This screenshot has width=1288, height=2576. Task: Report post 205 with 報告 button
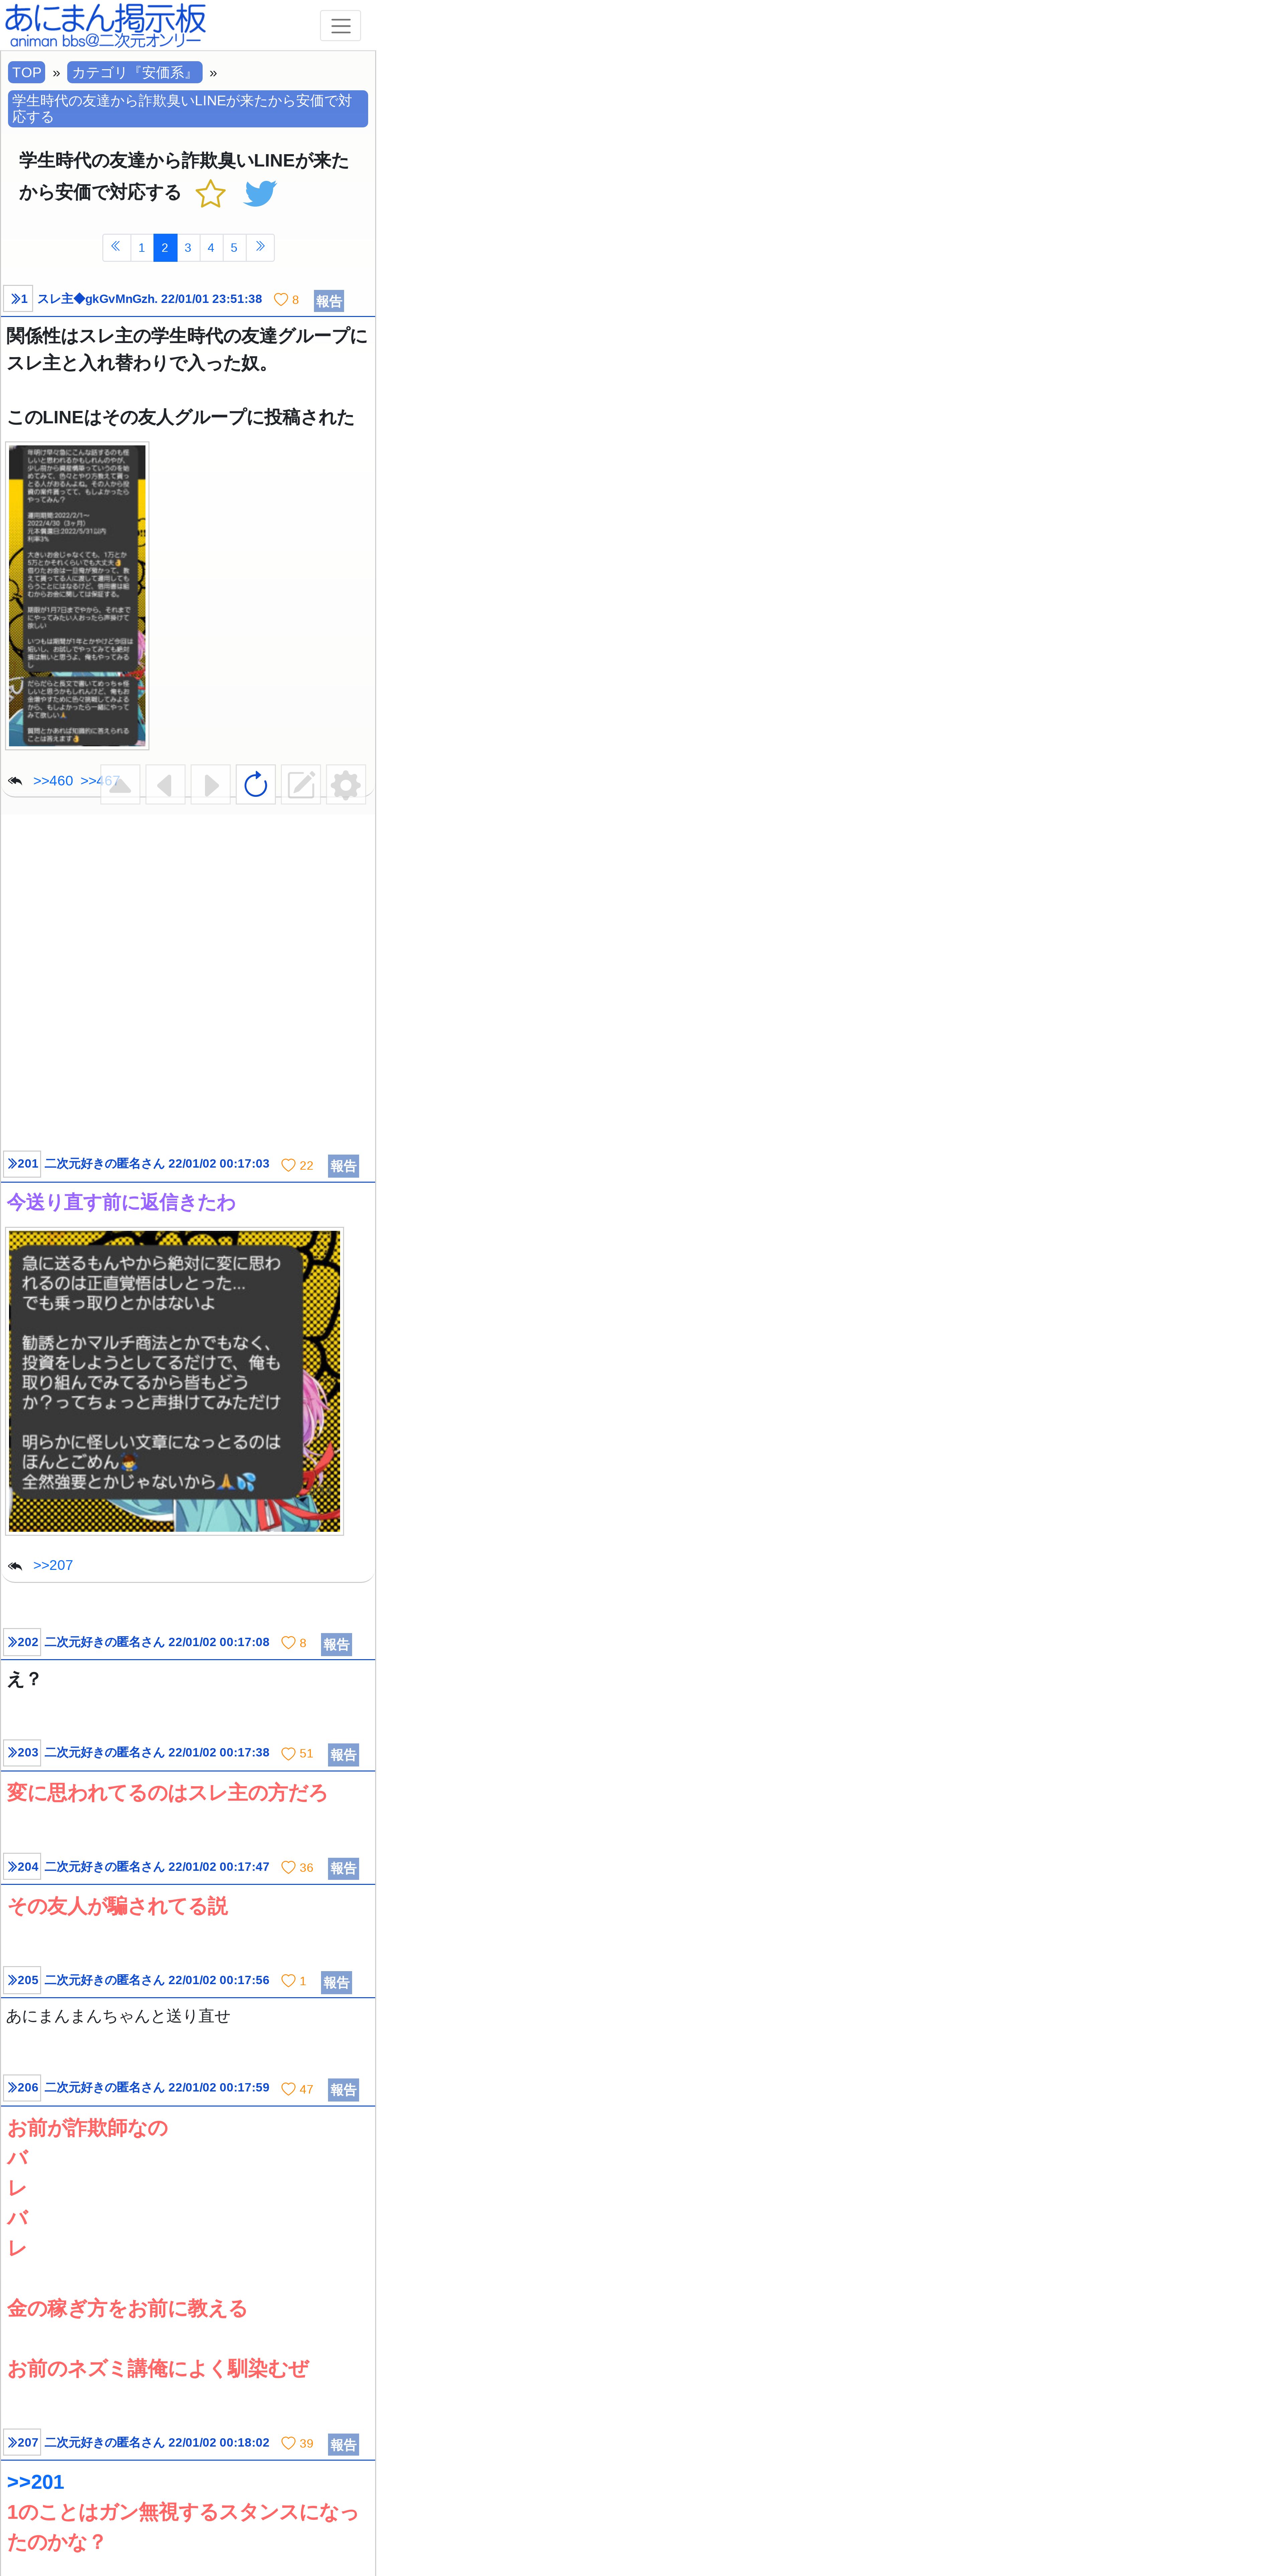point(336,1982)
